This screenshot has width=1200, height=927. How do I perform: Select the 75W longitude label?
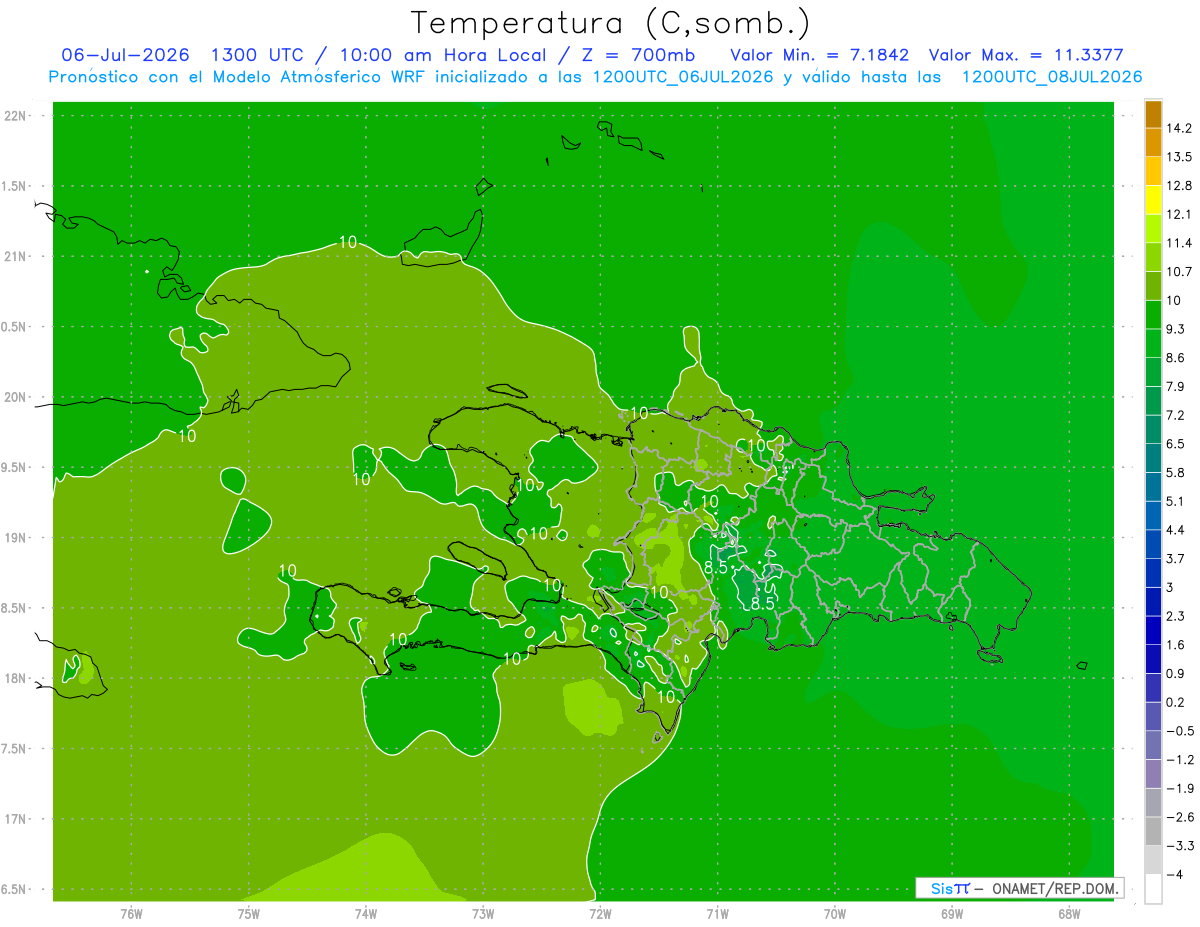[x=249, y=913]
